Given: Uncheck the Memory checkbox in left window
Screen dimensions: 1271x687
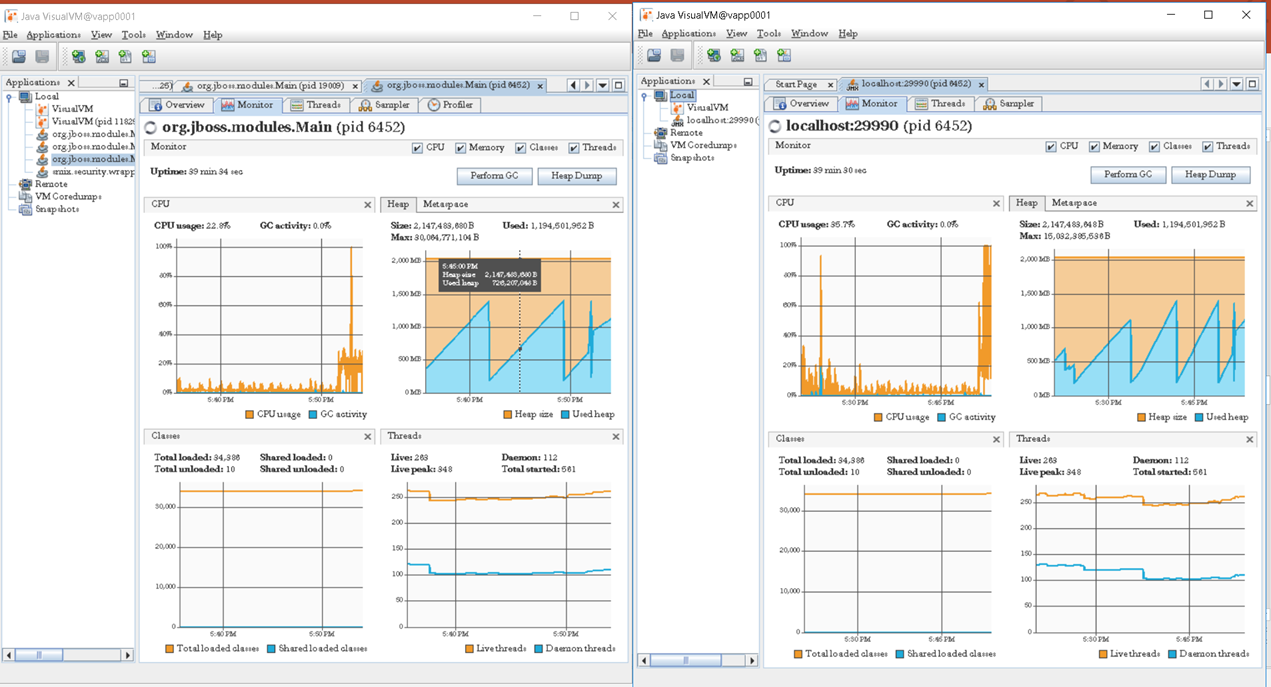Looking at the screenshot, I should click(460, 148).
